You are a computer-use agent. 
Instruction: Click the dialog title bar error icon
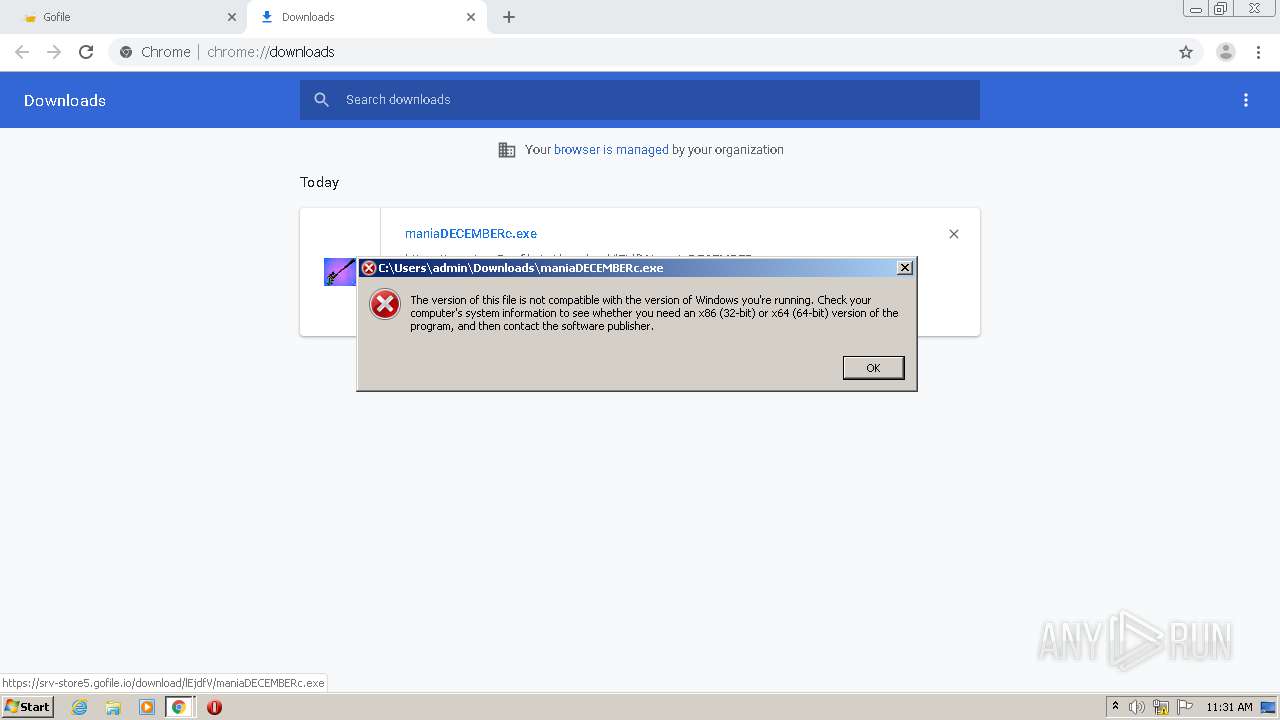368,268
